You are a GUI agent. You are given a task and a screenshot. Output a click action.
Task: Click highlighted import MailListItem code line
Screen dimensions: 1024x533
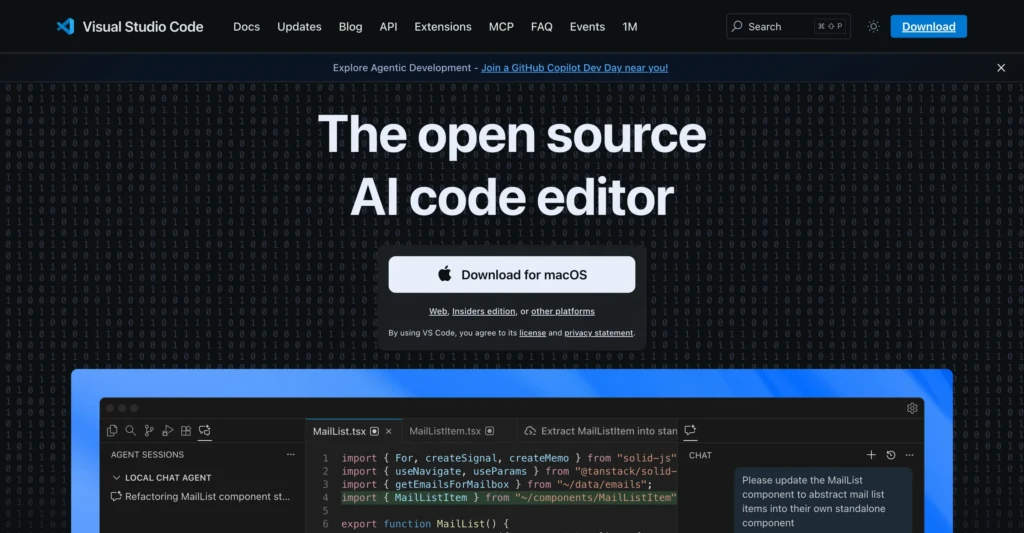(x=509, y=498)
